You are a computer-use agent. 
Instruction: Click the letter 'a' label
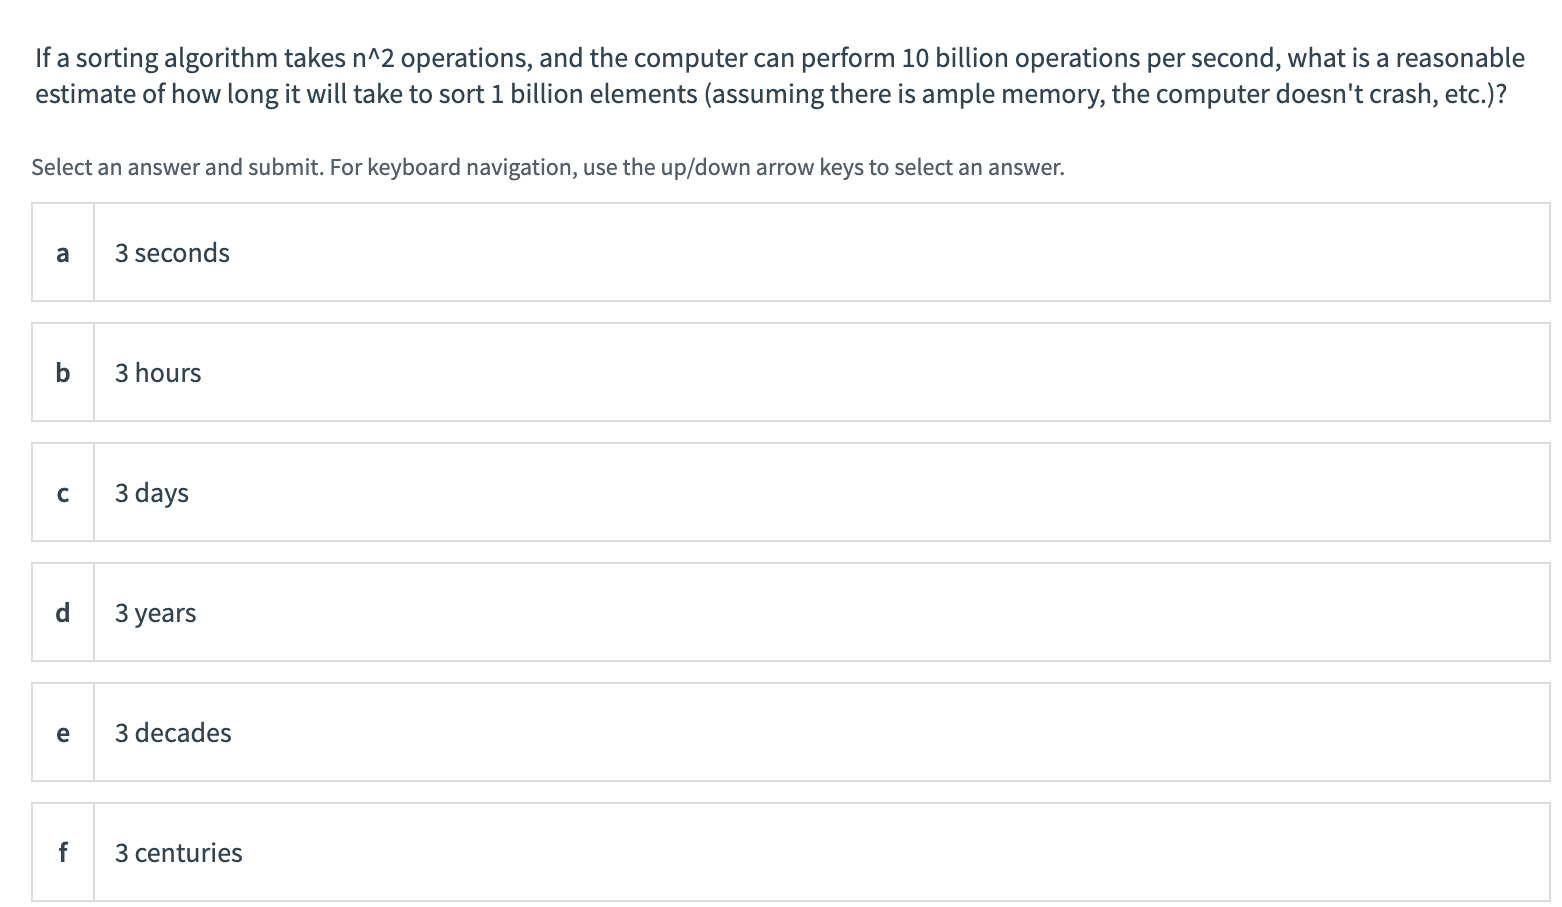tap(62, 252)
